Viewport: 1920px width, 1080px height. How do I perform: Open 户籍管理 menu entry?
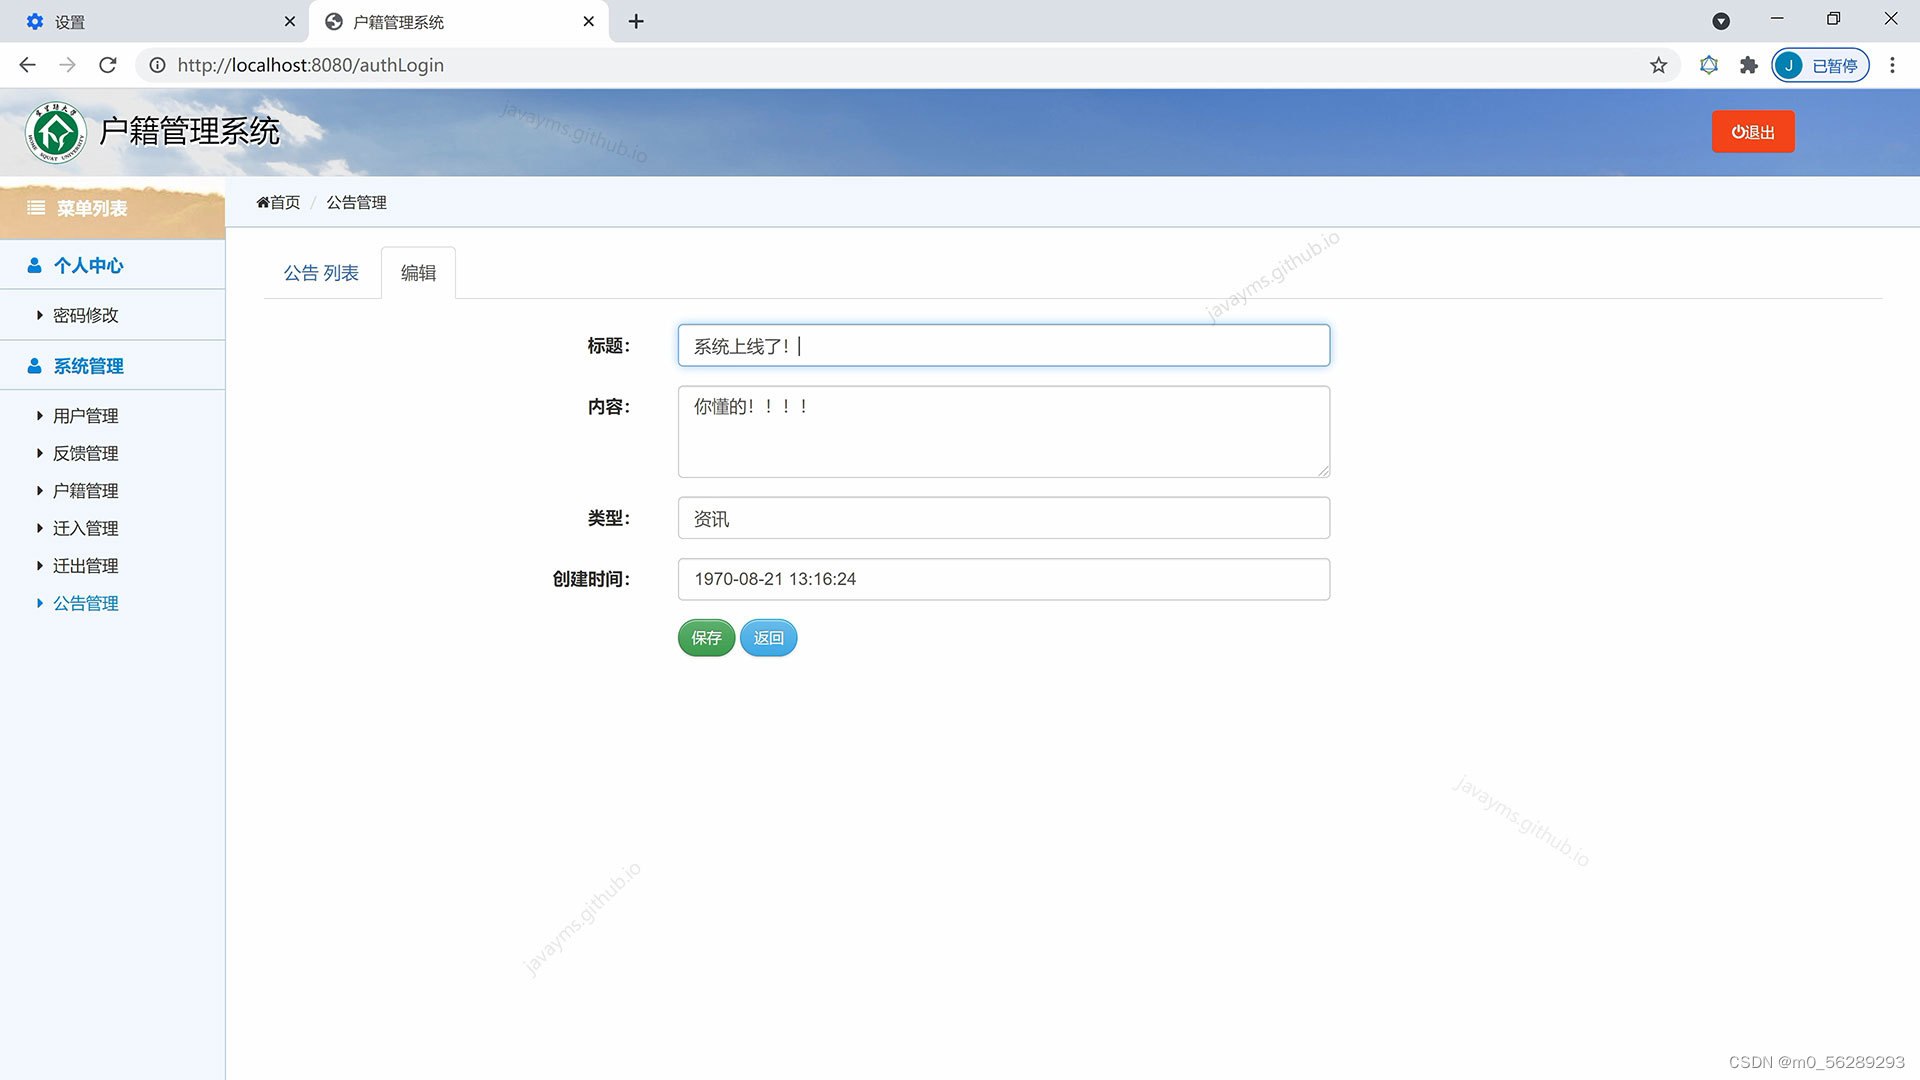[x=85, y=491]
